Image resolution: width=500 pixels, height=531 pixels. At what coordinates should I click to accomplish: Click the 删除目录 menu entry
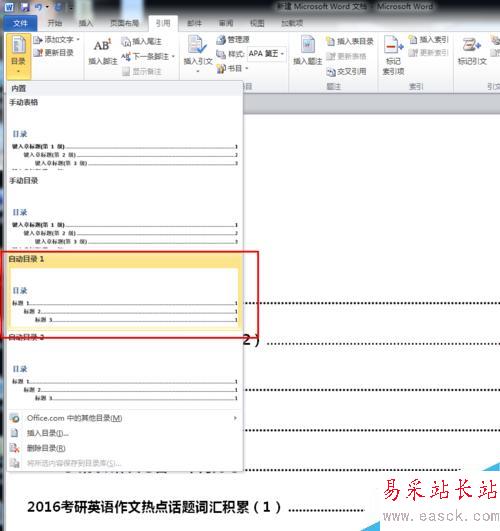tap(125, 448)
